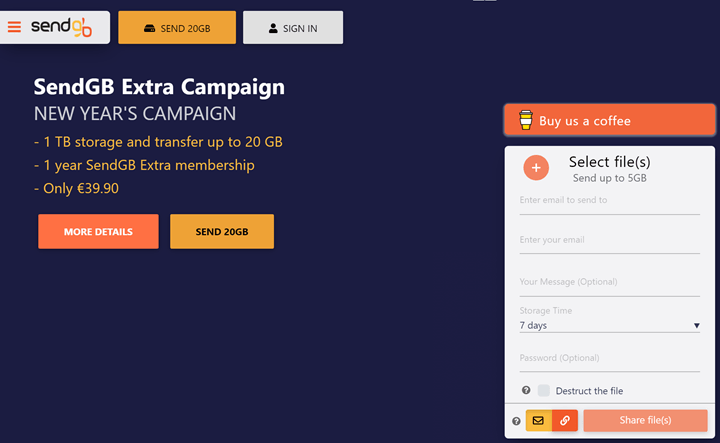Image resolution: width=720 pixels, height=443 pixels.
Task: Click help icon beside Destruct the file
Action: (526, 390)
